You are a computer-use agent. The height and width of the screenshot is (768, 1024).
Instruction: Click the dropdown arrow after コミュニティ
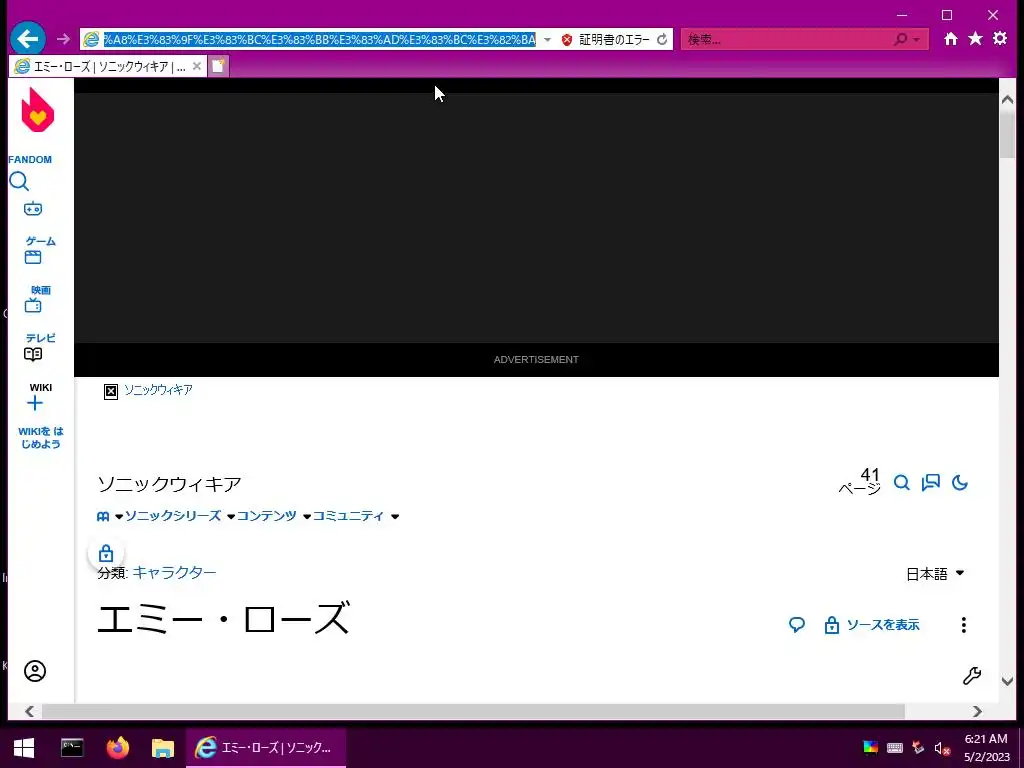394,517
